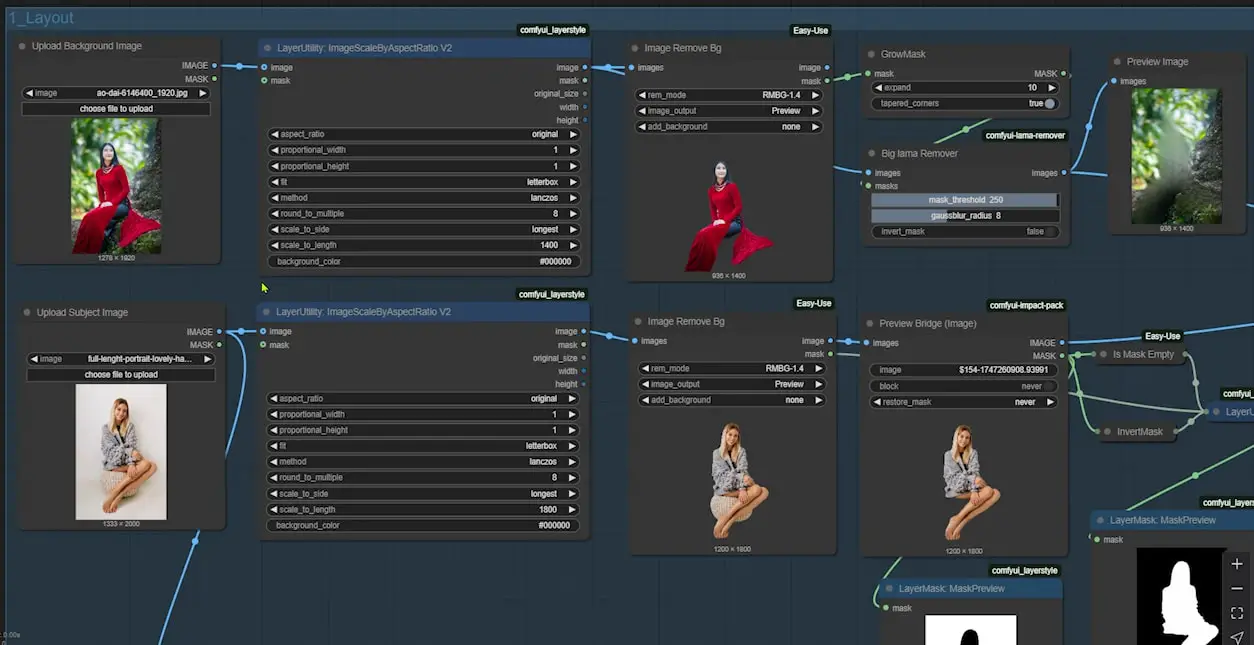The height and width of the screenshot is (645, 1254).
Task: Click the blurred forest thumbnail in Preview Image
Action: [1176, 157]
